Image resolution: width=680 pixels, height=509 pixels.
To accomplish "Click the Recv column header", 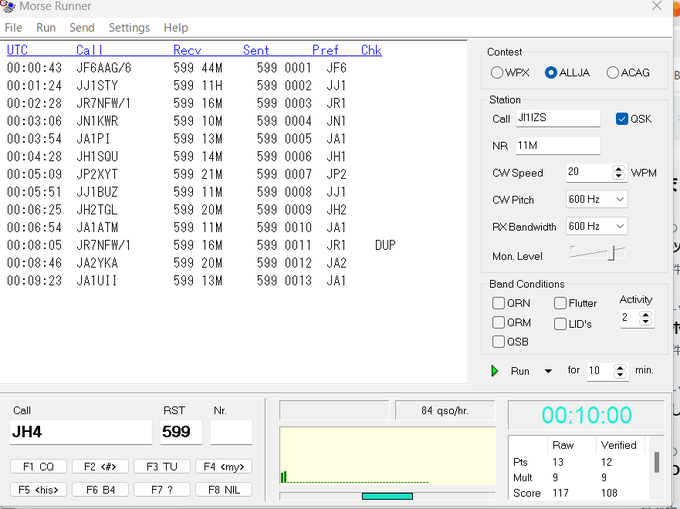I will pyautogui.click(x=187, y=50).
